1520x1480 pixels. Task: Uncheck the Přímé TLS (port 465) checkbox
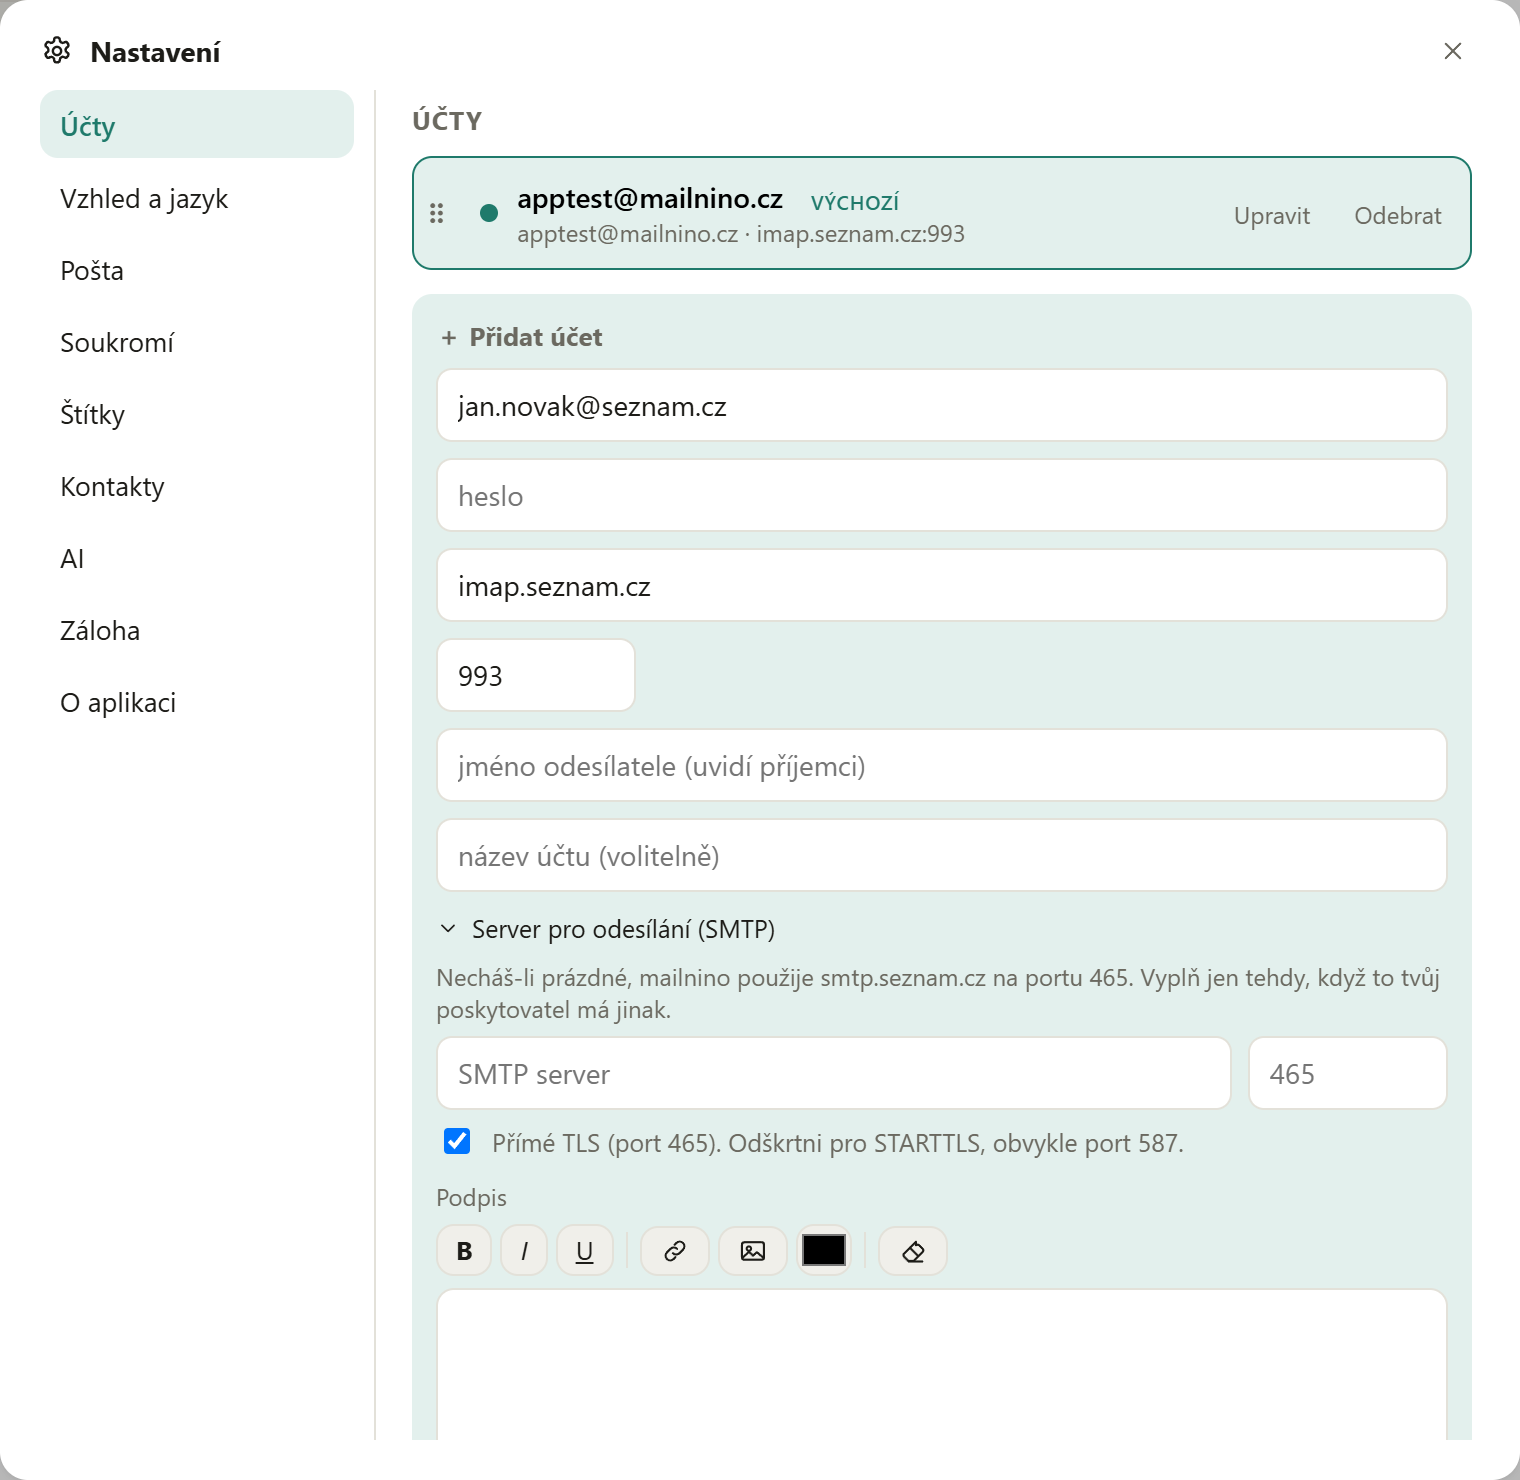pyautogui.click(x=457, y=1141)
